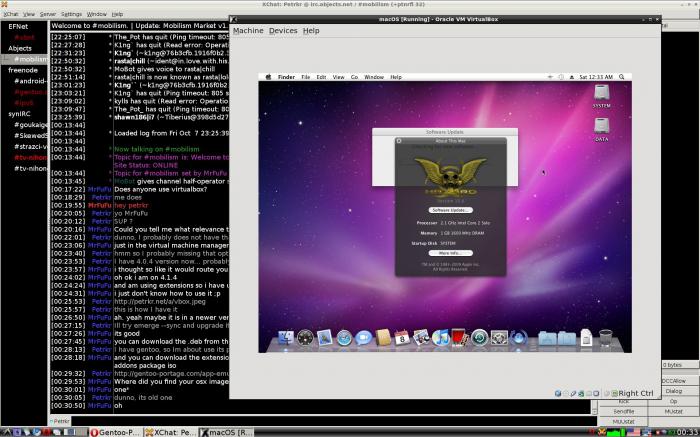Open VirtualBox Devices menu

point(283,31)
